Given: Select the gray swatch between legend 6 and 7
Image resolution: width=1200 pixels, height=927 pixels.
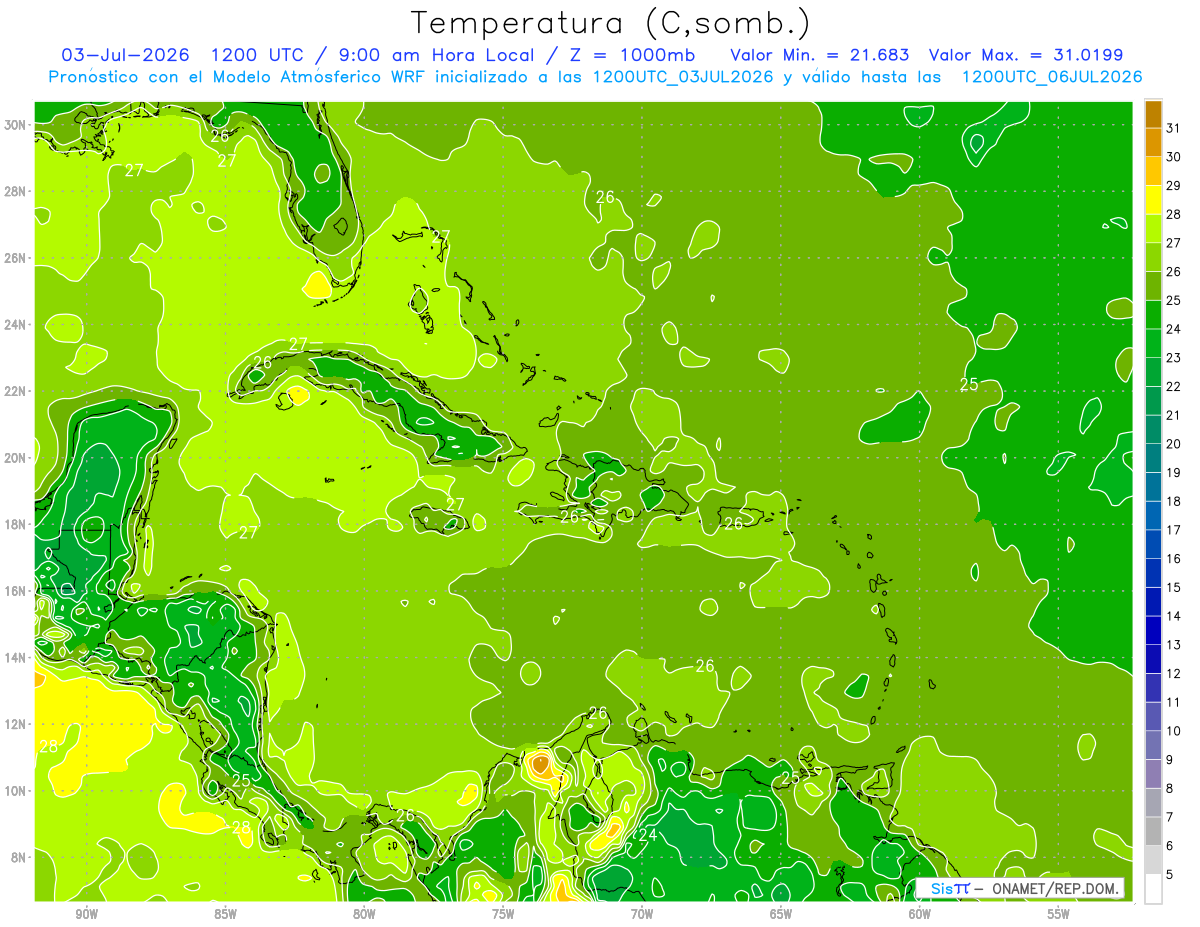Looking at the screenshot, I should point(1153,831).
